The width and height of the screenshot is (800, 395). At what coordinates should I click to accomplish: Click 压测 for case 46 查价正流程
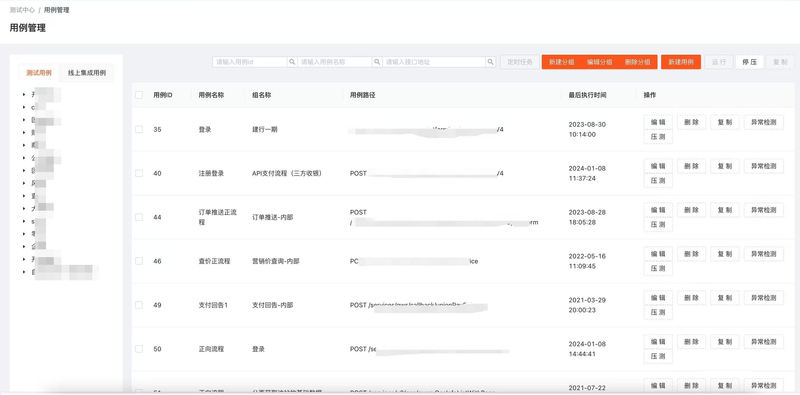tap(658, 268)
